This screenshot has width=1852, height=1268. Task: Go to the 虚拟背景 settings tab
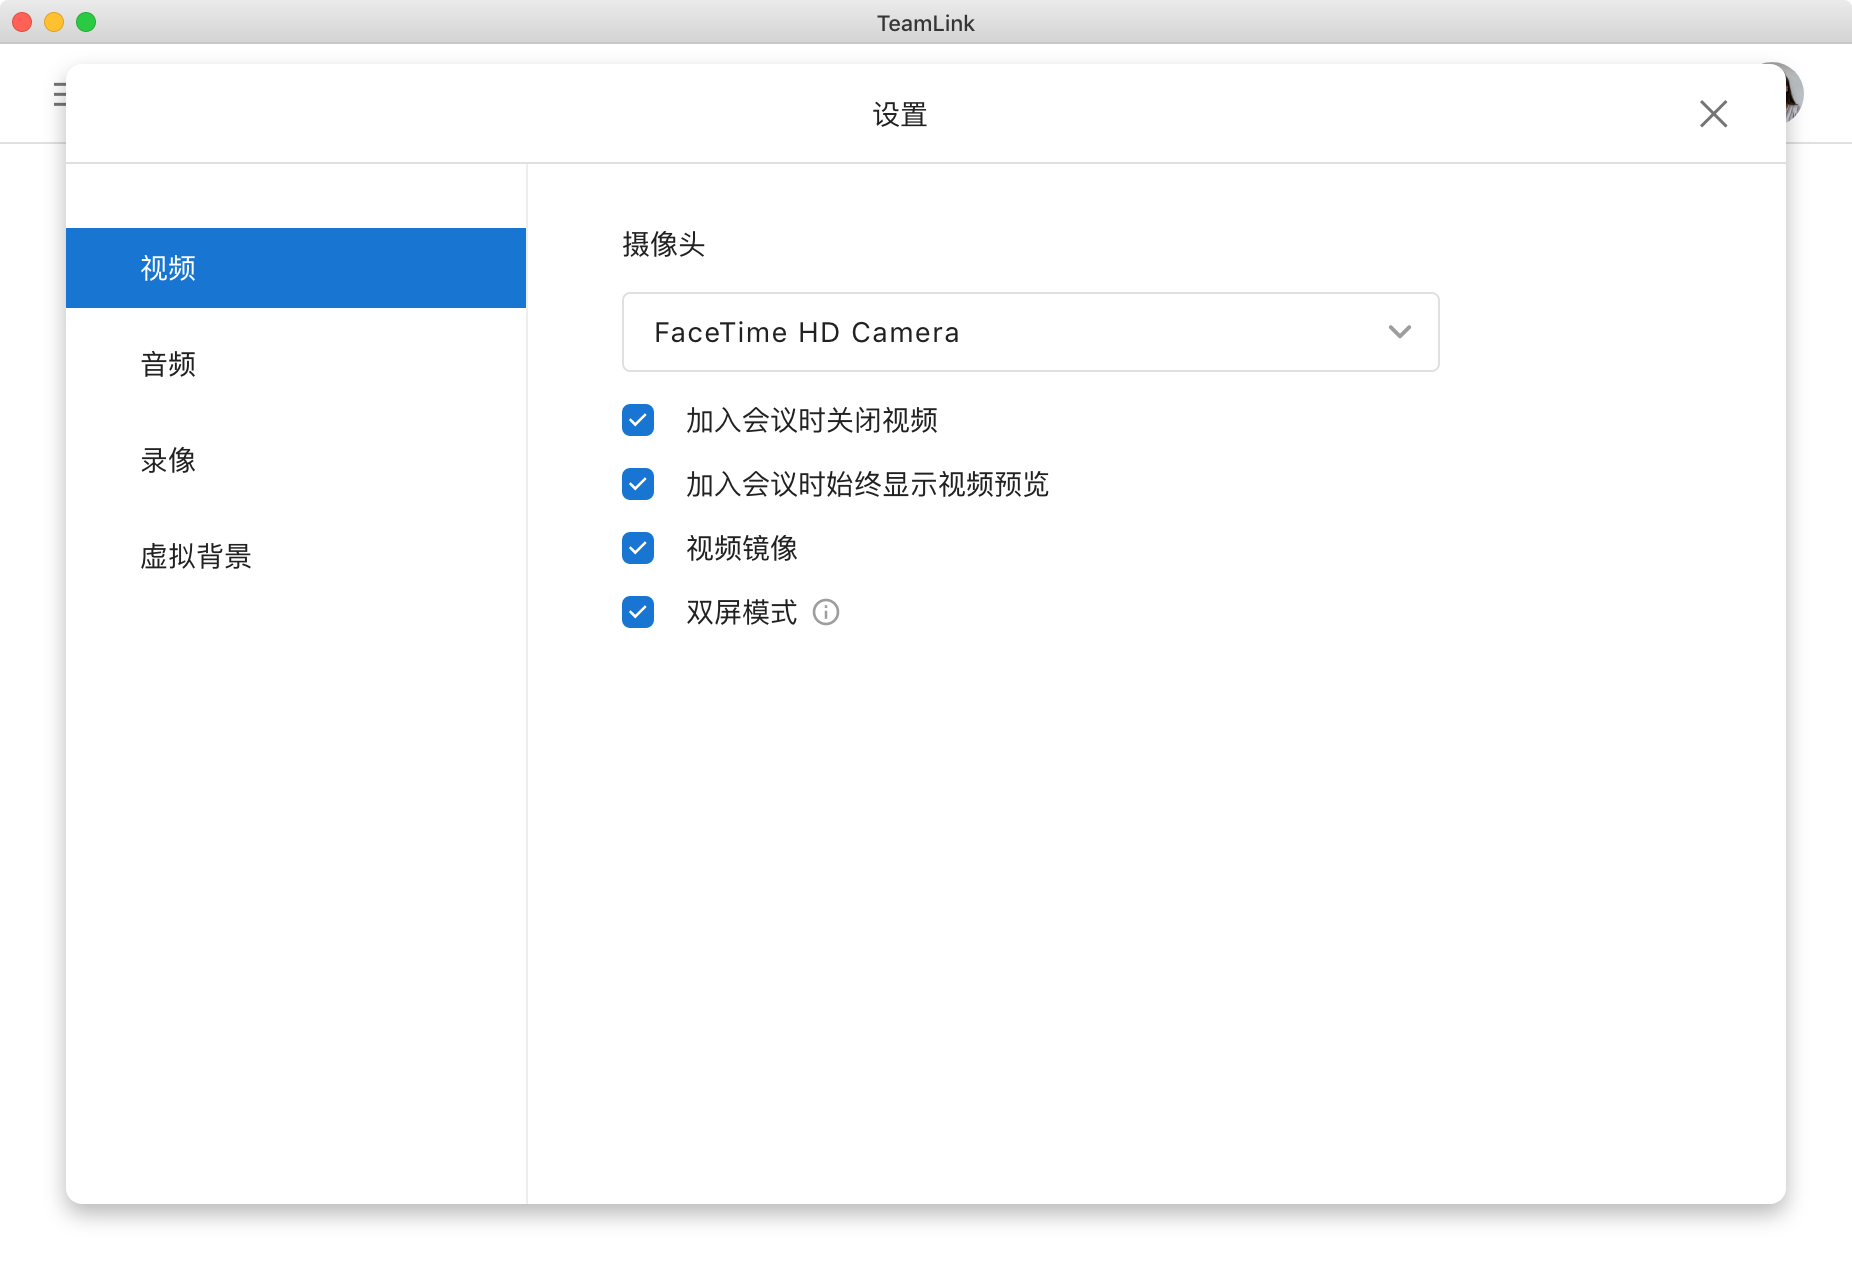coord(196,556)
